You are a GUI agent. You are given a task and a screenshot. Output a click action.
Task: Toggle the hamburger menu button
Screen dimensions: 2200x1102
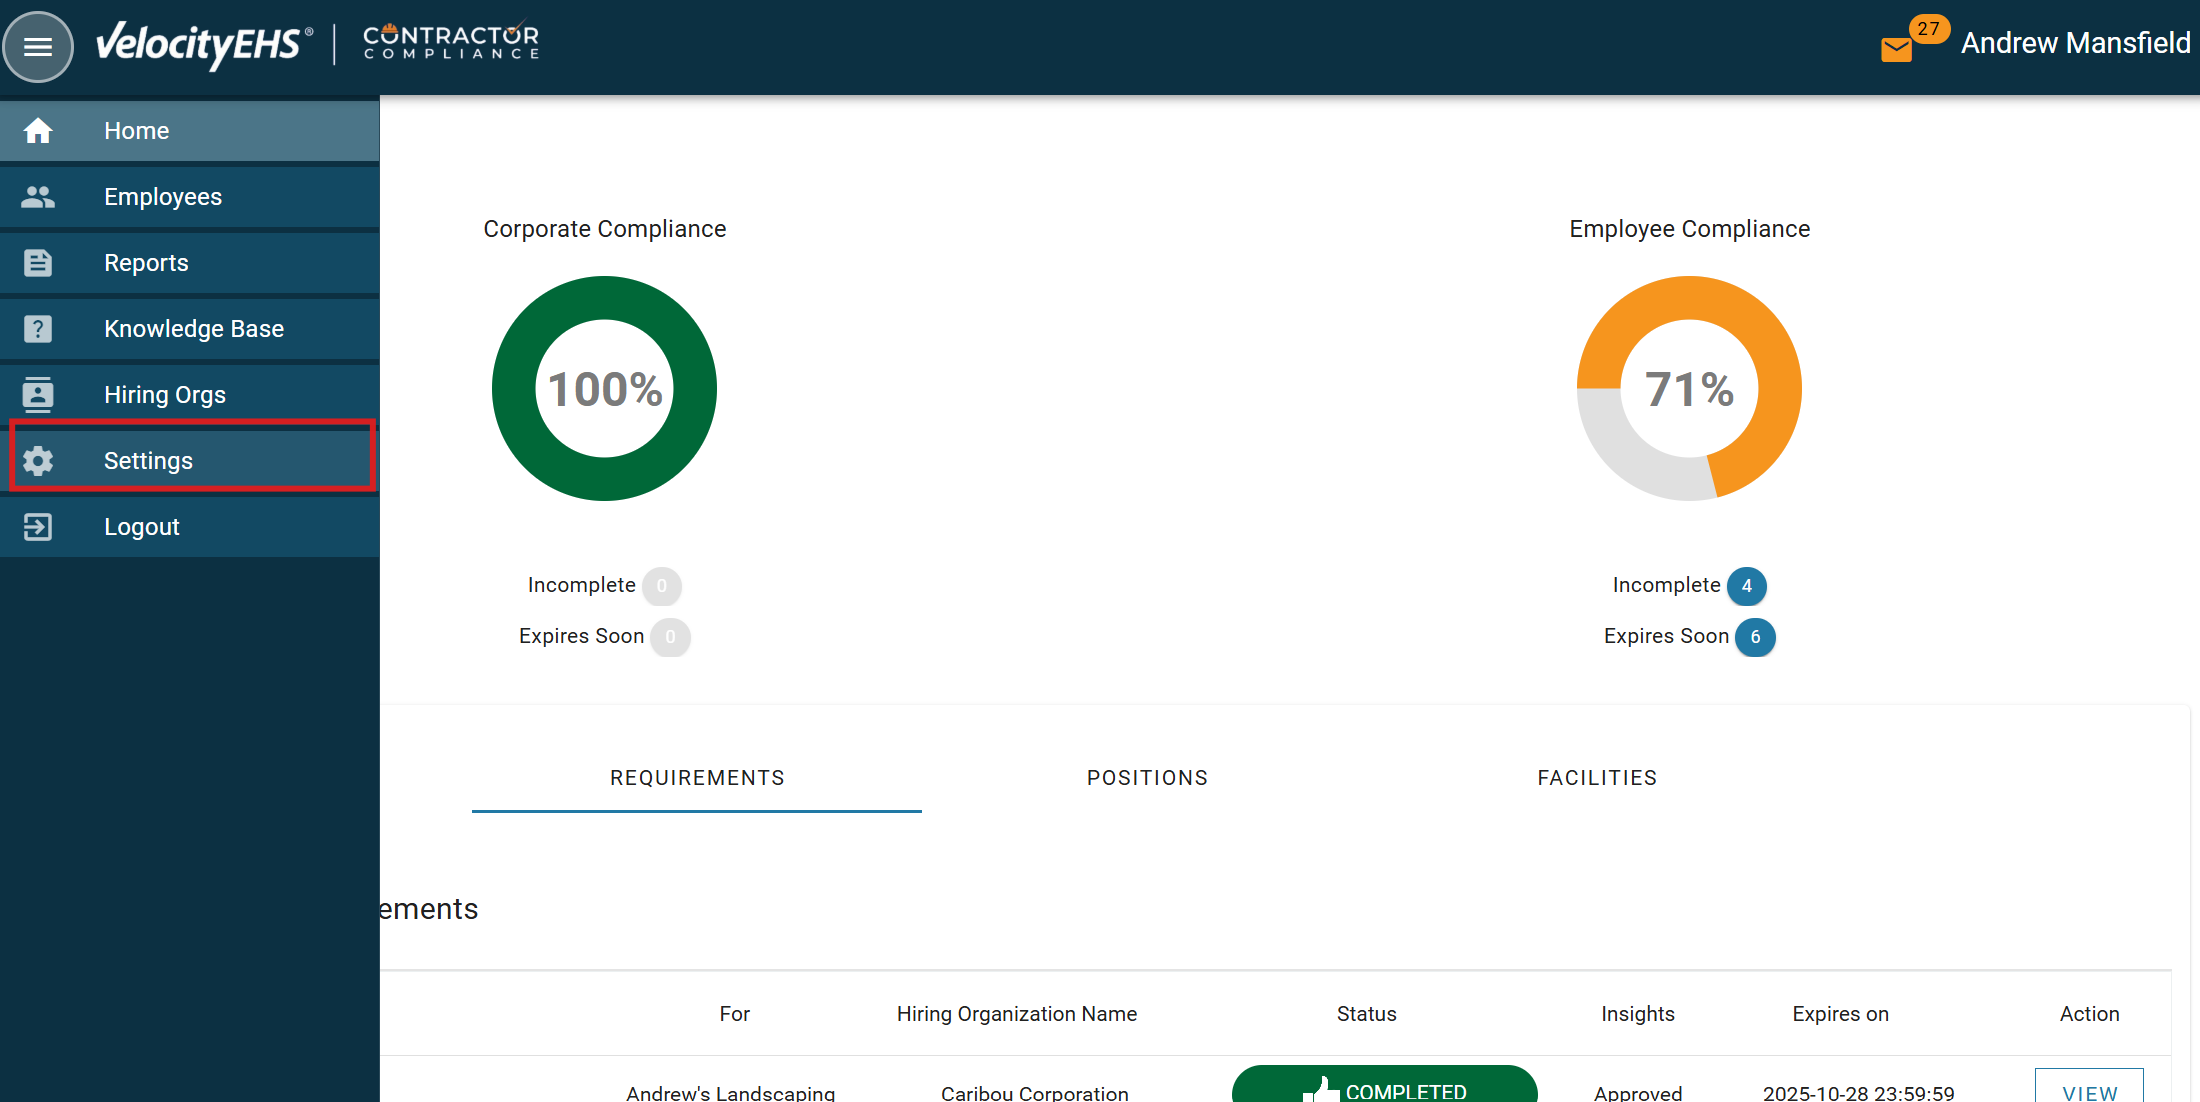point(38,46)
